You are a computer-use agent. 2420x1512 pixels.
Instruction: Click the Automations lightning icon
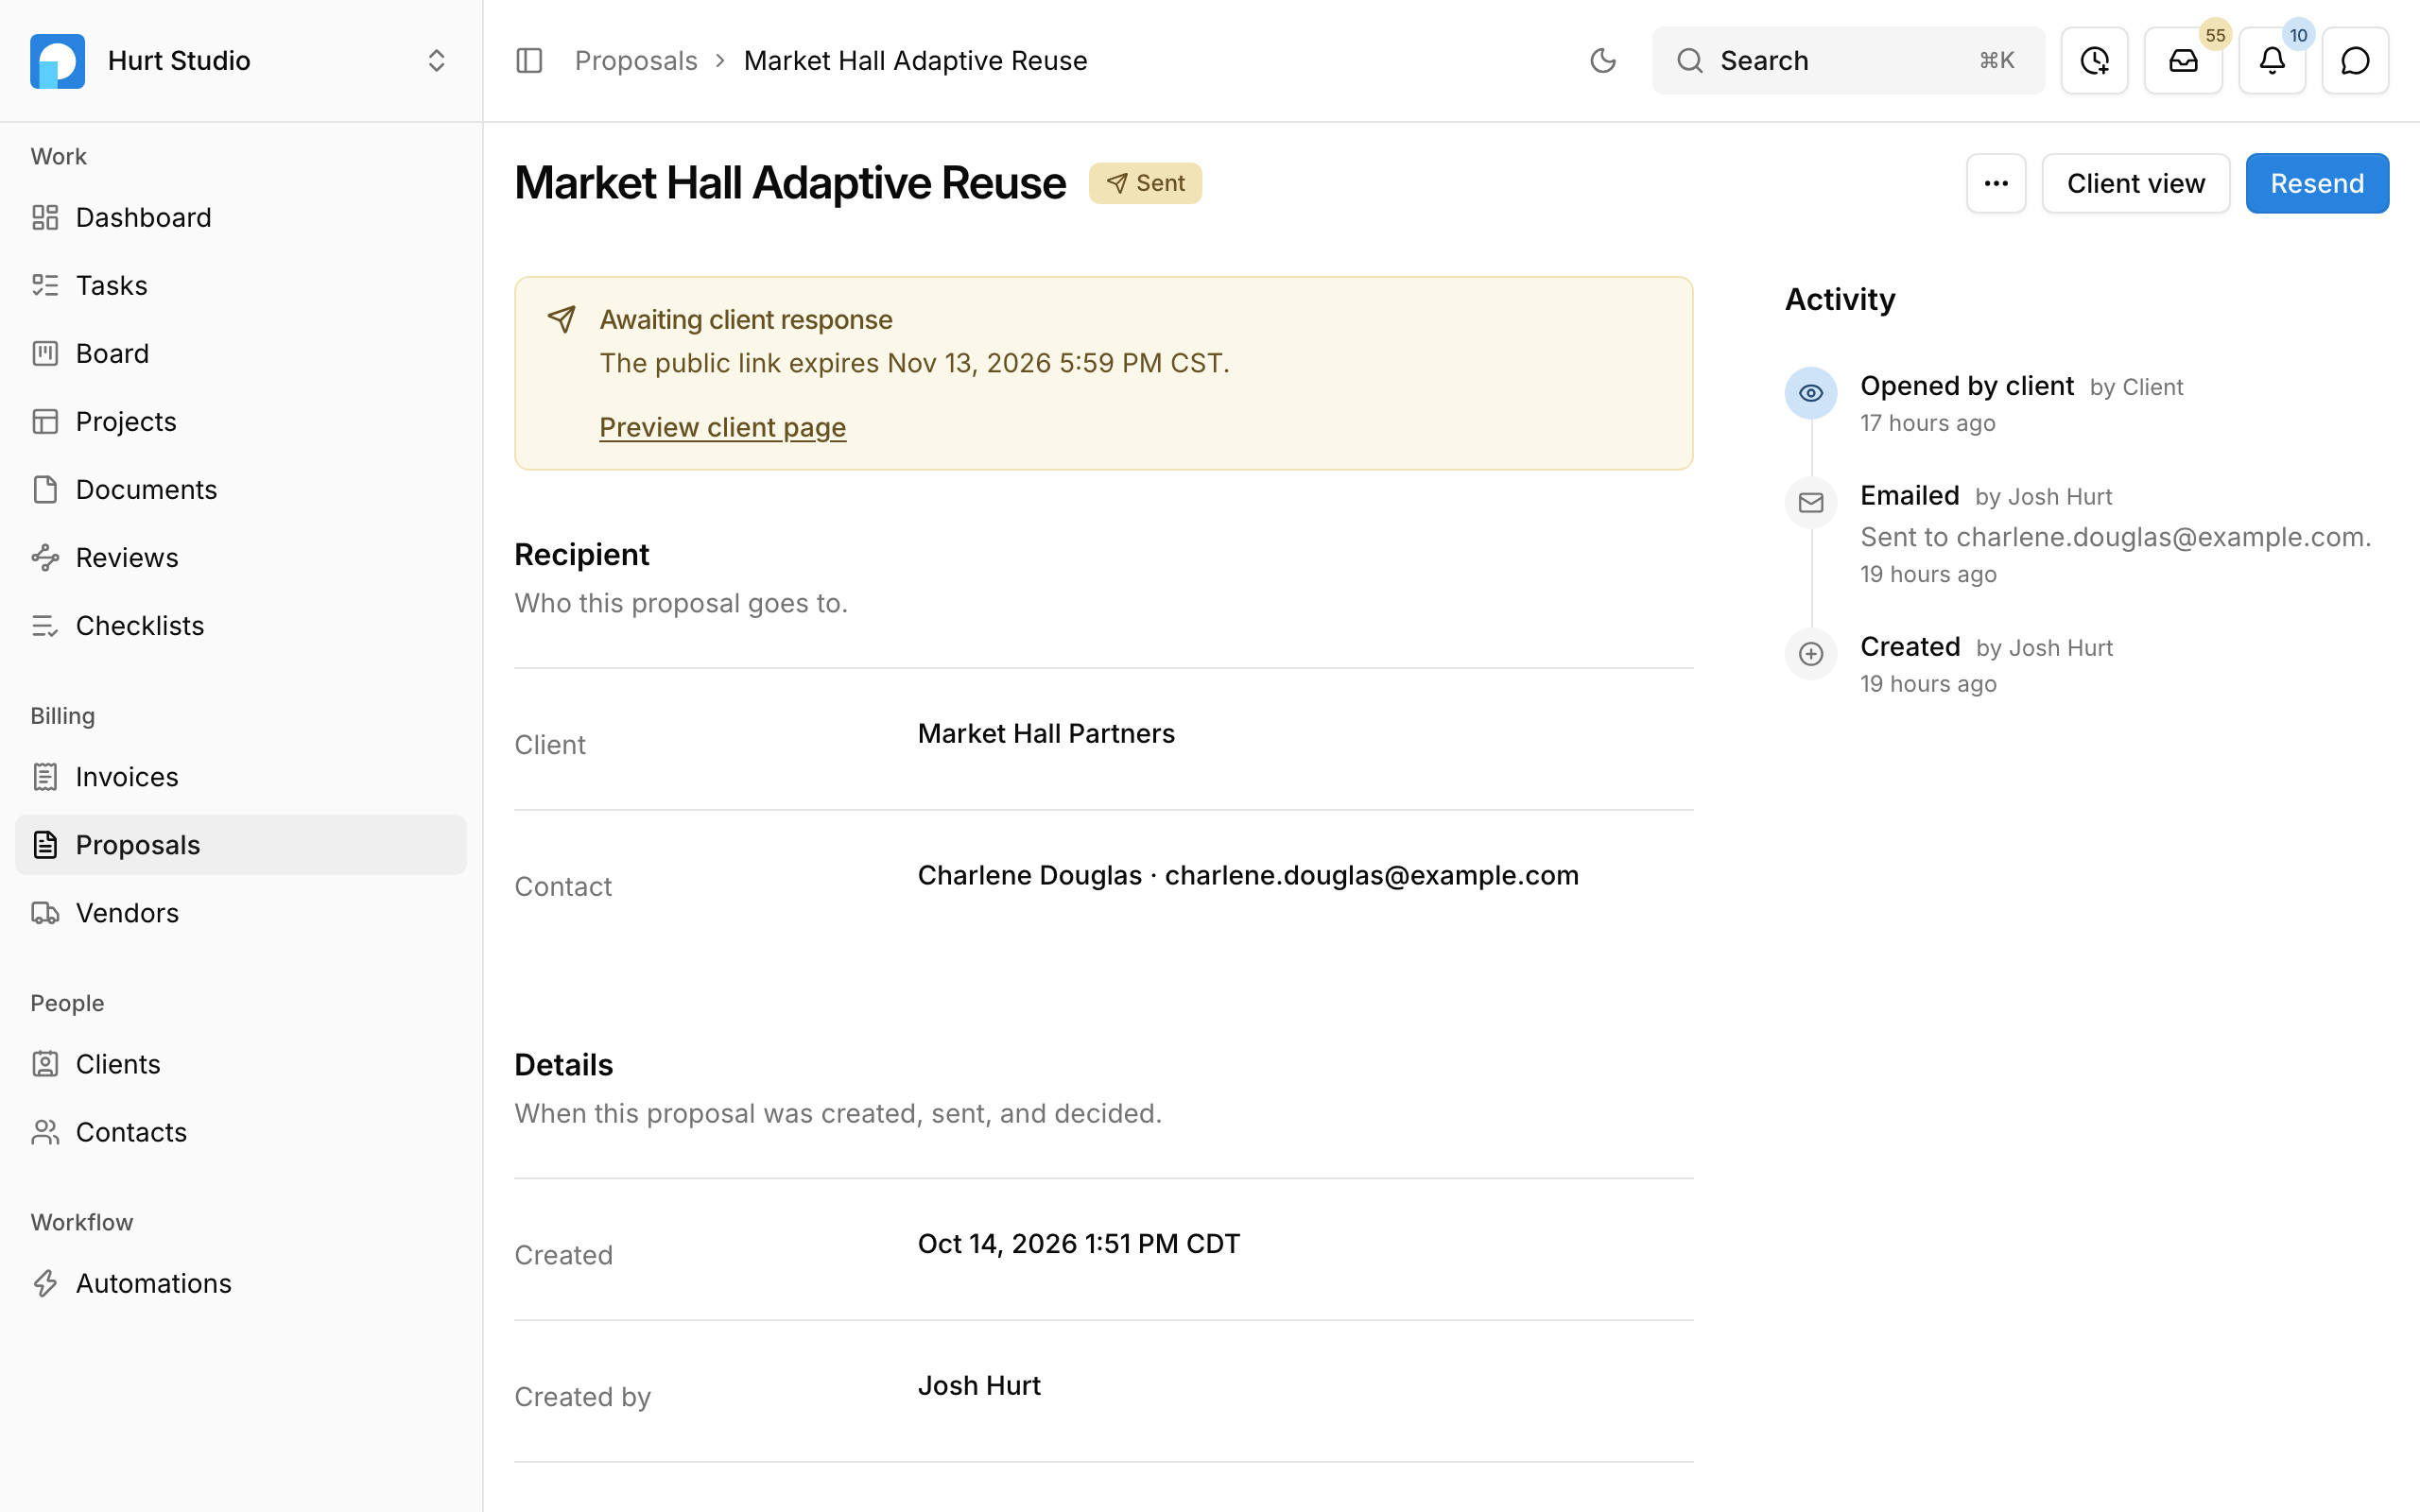(45, 1283)
